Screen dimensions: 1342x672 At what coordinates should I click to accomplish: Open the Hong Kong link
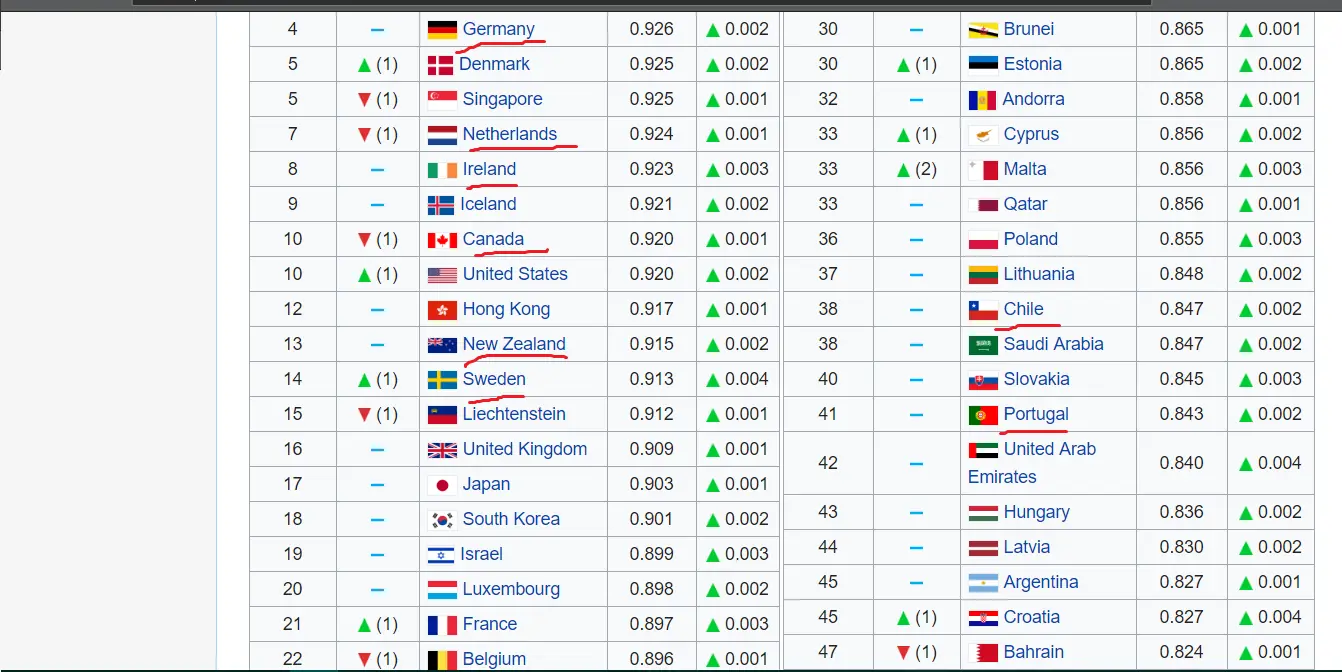506,309
